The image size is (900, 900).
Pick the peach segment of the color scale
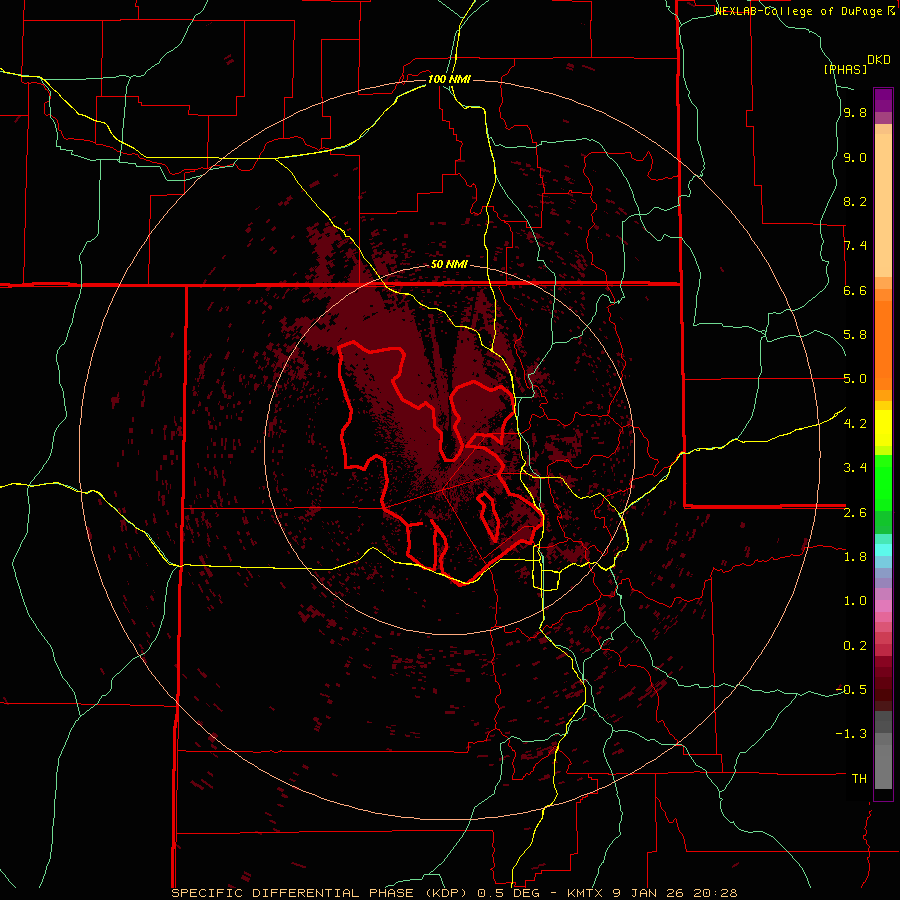(x=883, y=205)
